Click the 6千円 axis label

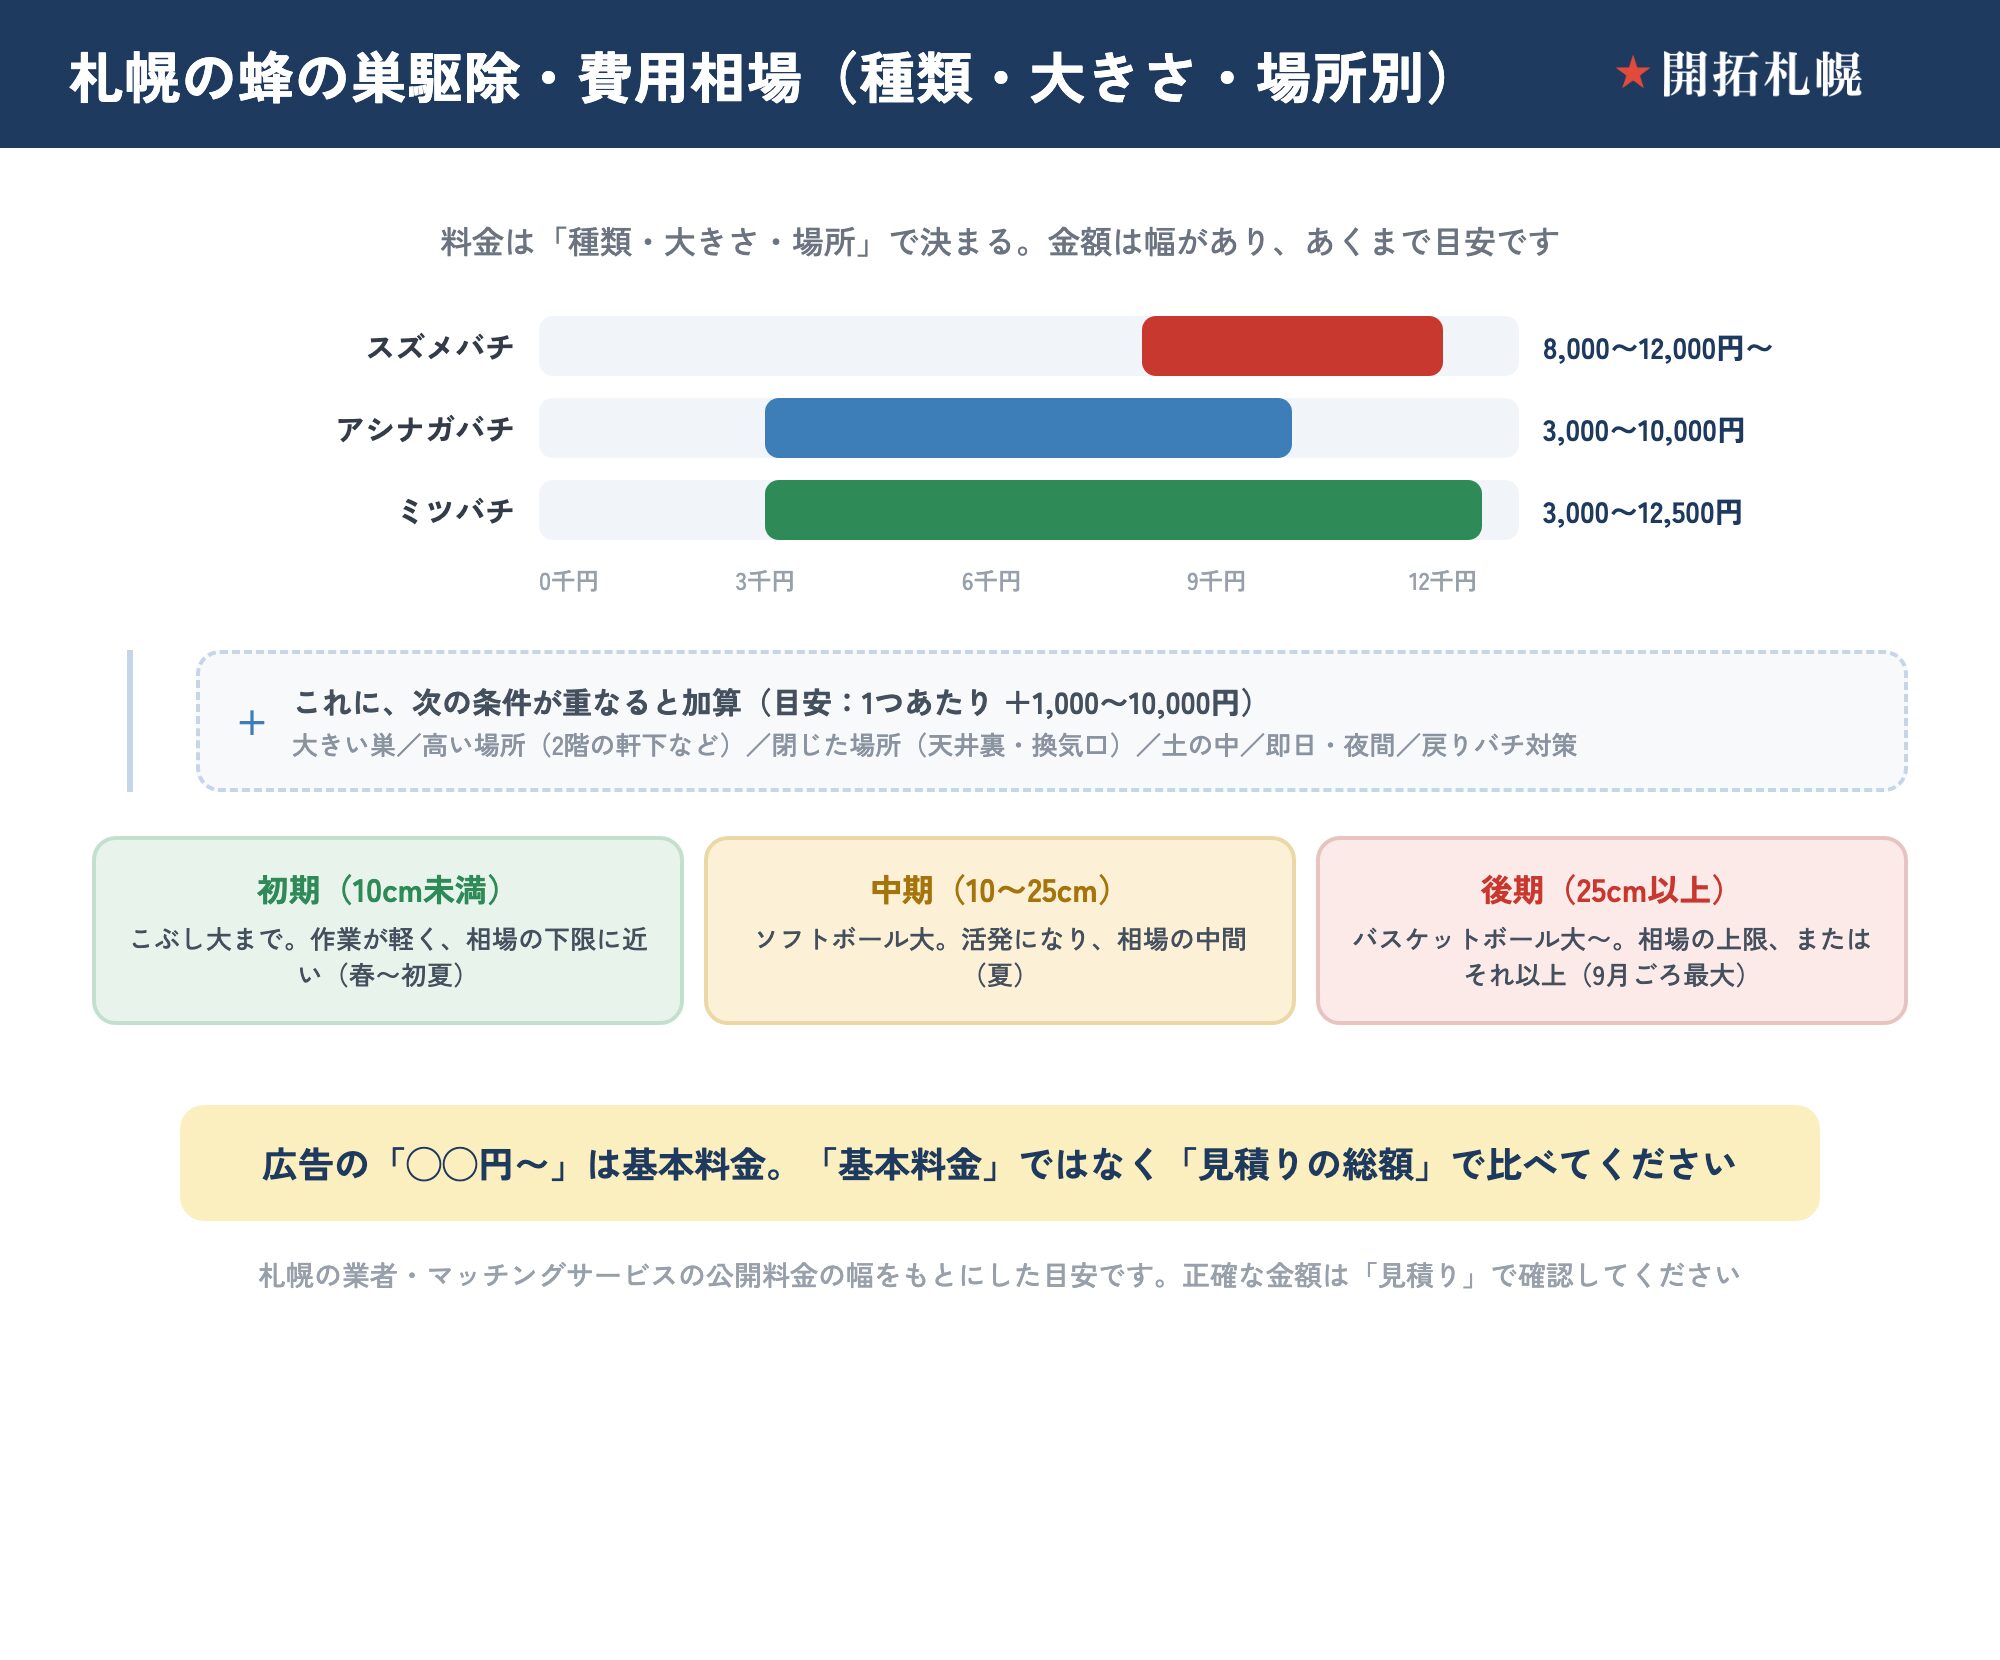coord(991,581)
